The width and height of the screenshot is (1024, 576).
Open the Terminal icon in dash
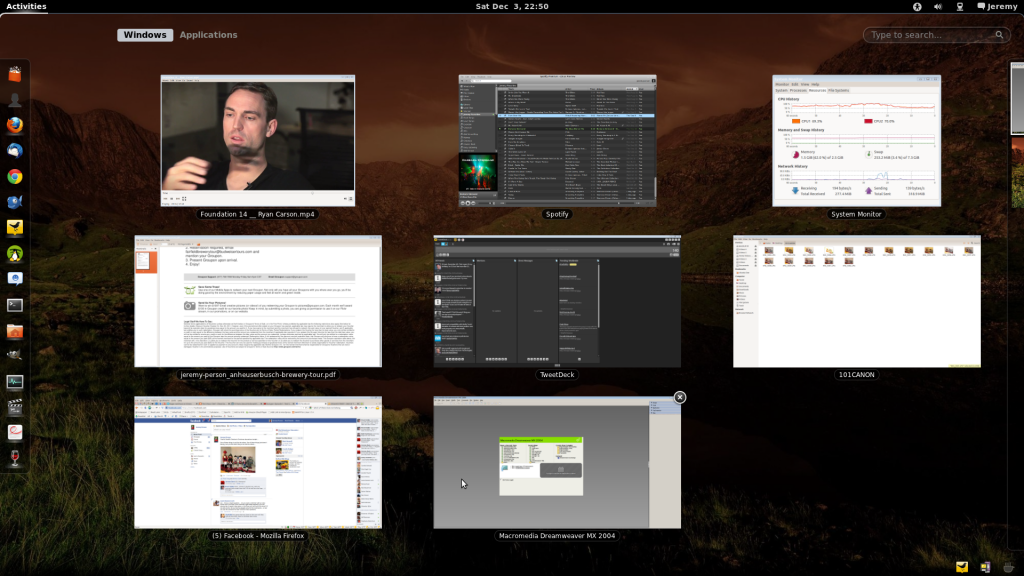(x=15, y=305)
